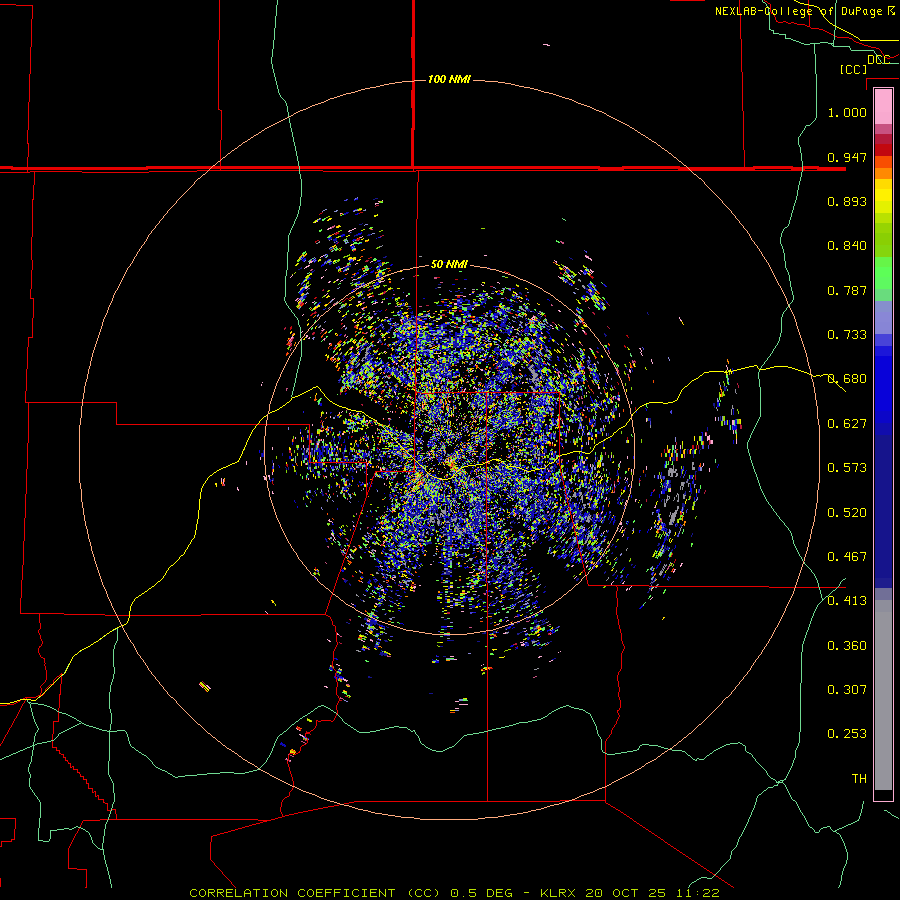
Task: Select the 0.627 legend value
Action: coord(847,424)
